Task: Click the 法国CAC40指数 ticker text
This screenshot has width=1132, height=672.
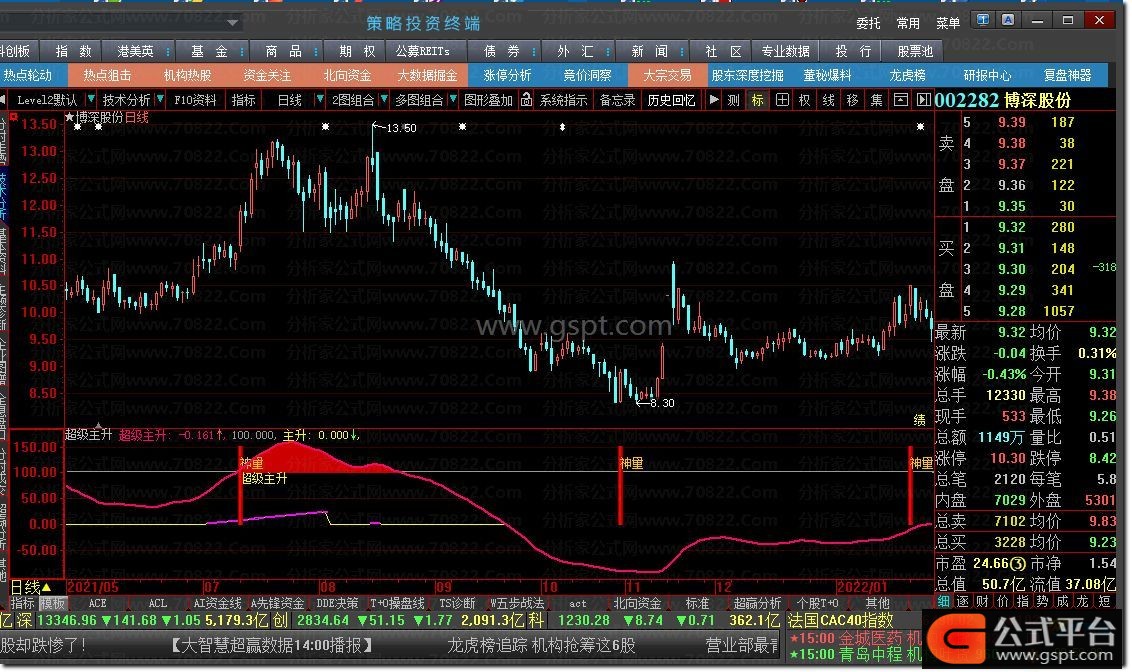Action: point(840,620)
